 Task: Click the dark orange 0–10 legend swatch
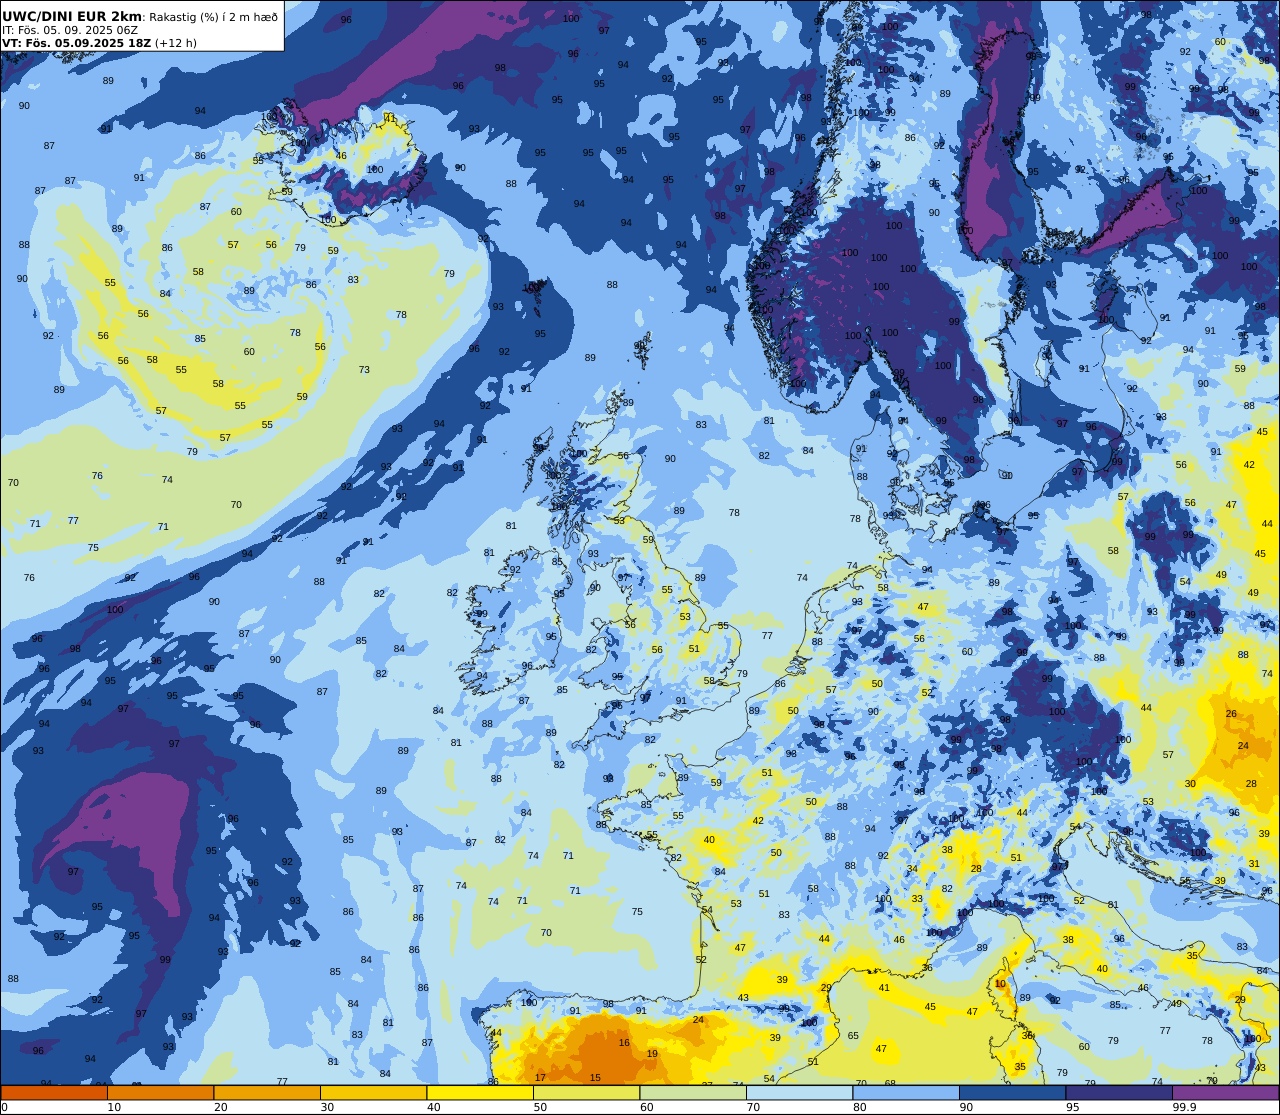(54, 1092)
